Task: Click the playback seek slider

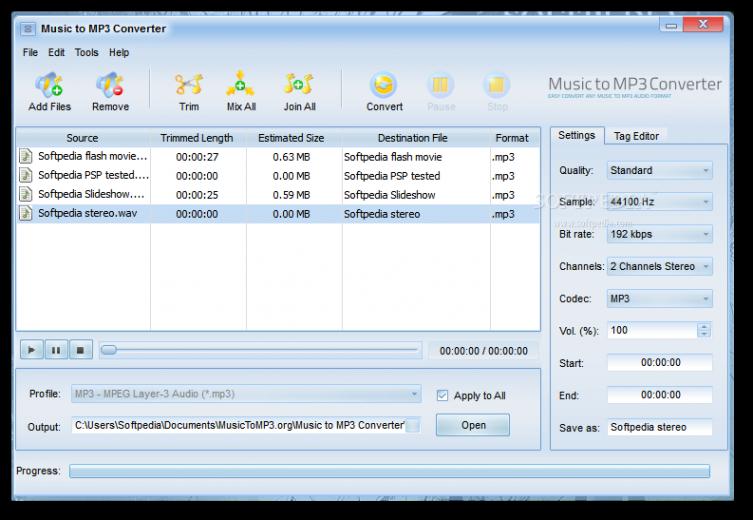Action: (x=260, y=350)
